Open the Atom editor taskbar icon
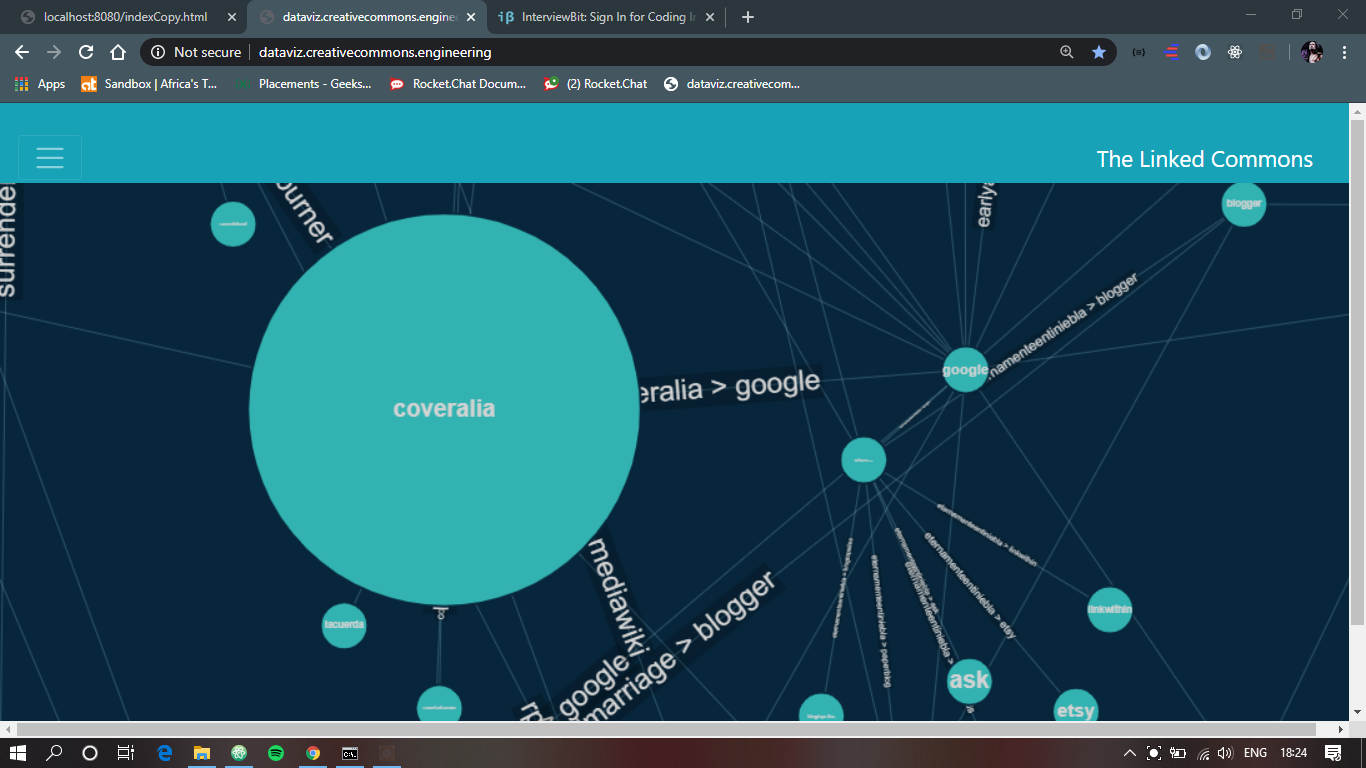This screenshot has width=1366, height=768. (x=239, y=753)
